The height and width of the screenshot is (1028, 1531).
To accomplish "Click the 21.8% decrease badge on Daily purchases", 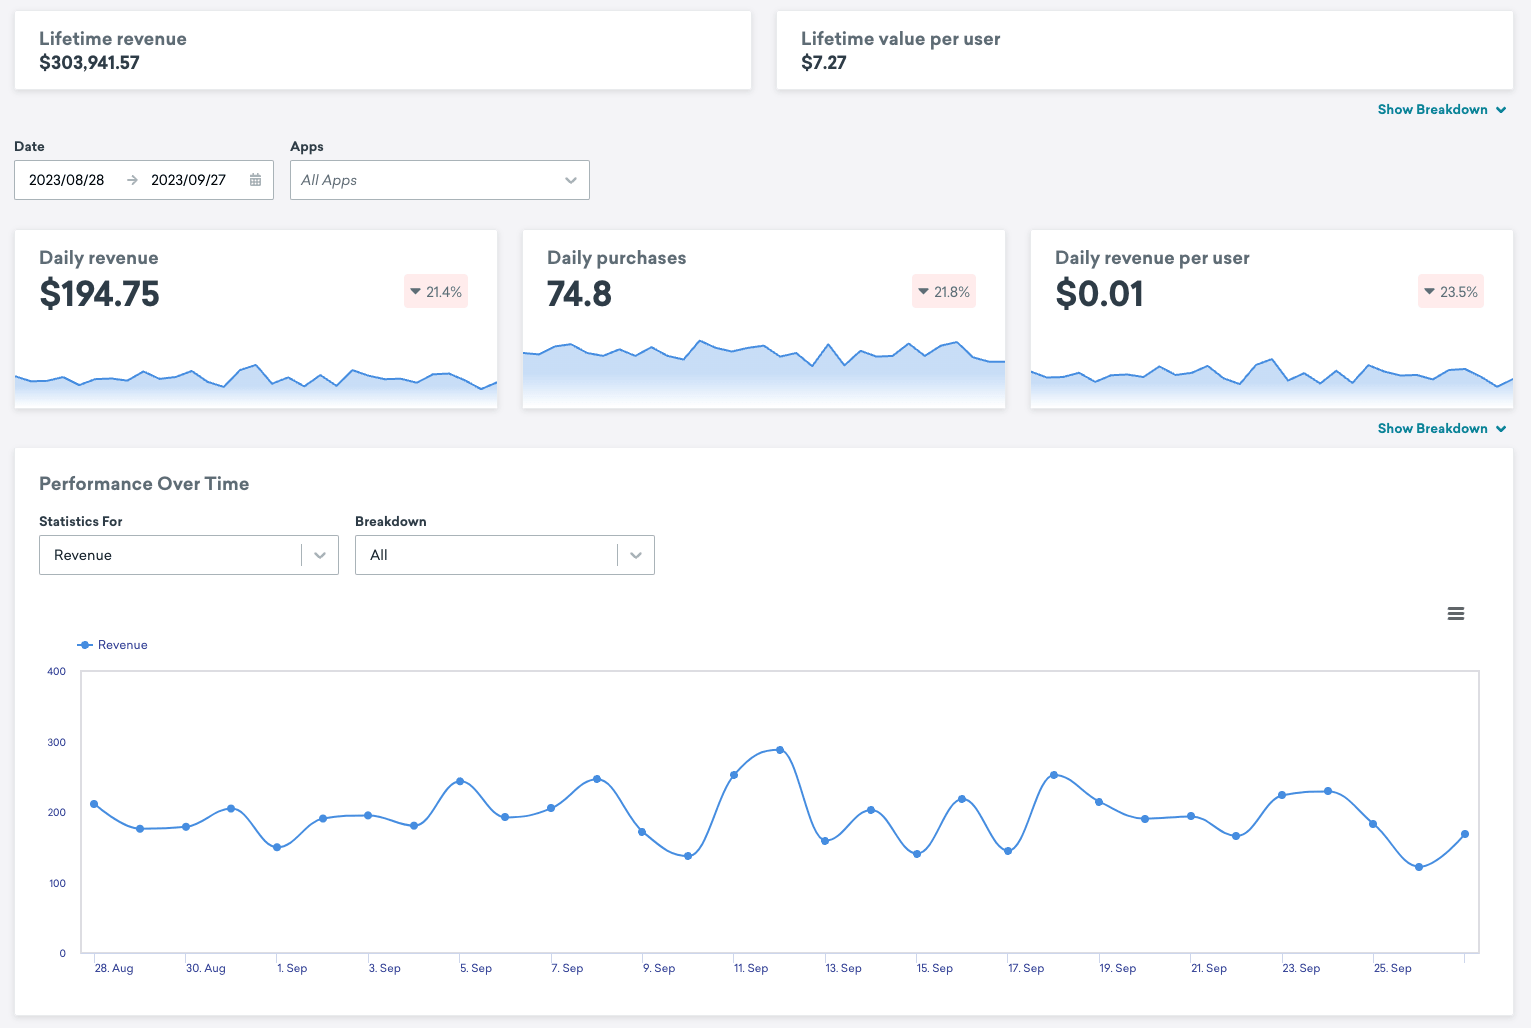I will coord(944,292).
